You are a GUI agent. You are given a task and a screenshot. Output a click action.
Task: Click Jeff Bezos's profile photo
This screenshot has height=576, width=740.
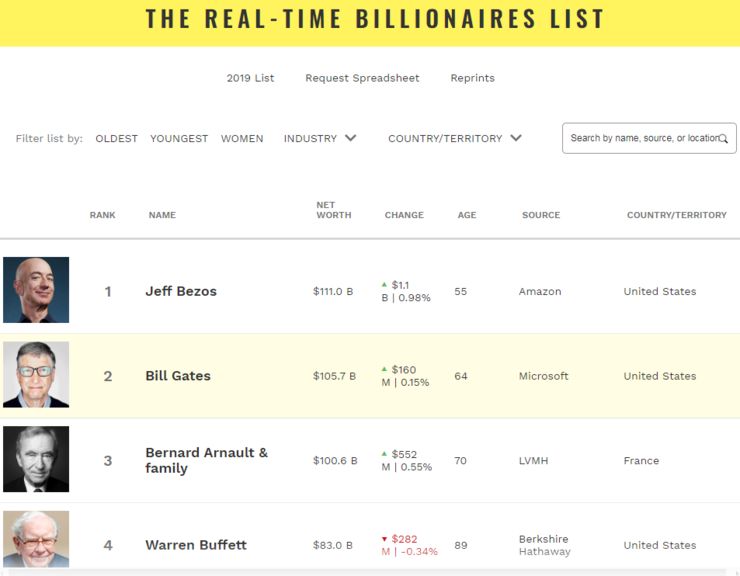pyautogui.click(x=36, y=290)
